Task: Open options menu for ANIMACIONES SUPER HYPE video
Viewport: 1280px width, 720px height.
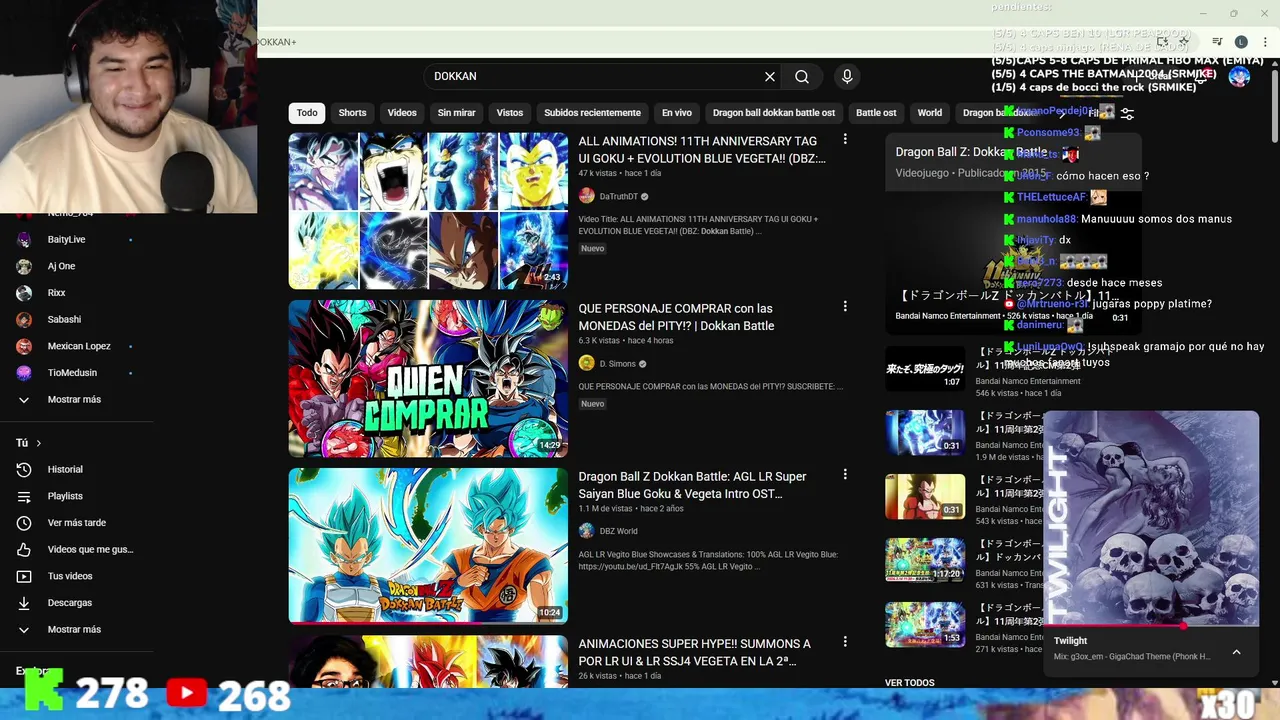Action: pyautogui.click(x=845, y=642)
